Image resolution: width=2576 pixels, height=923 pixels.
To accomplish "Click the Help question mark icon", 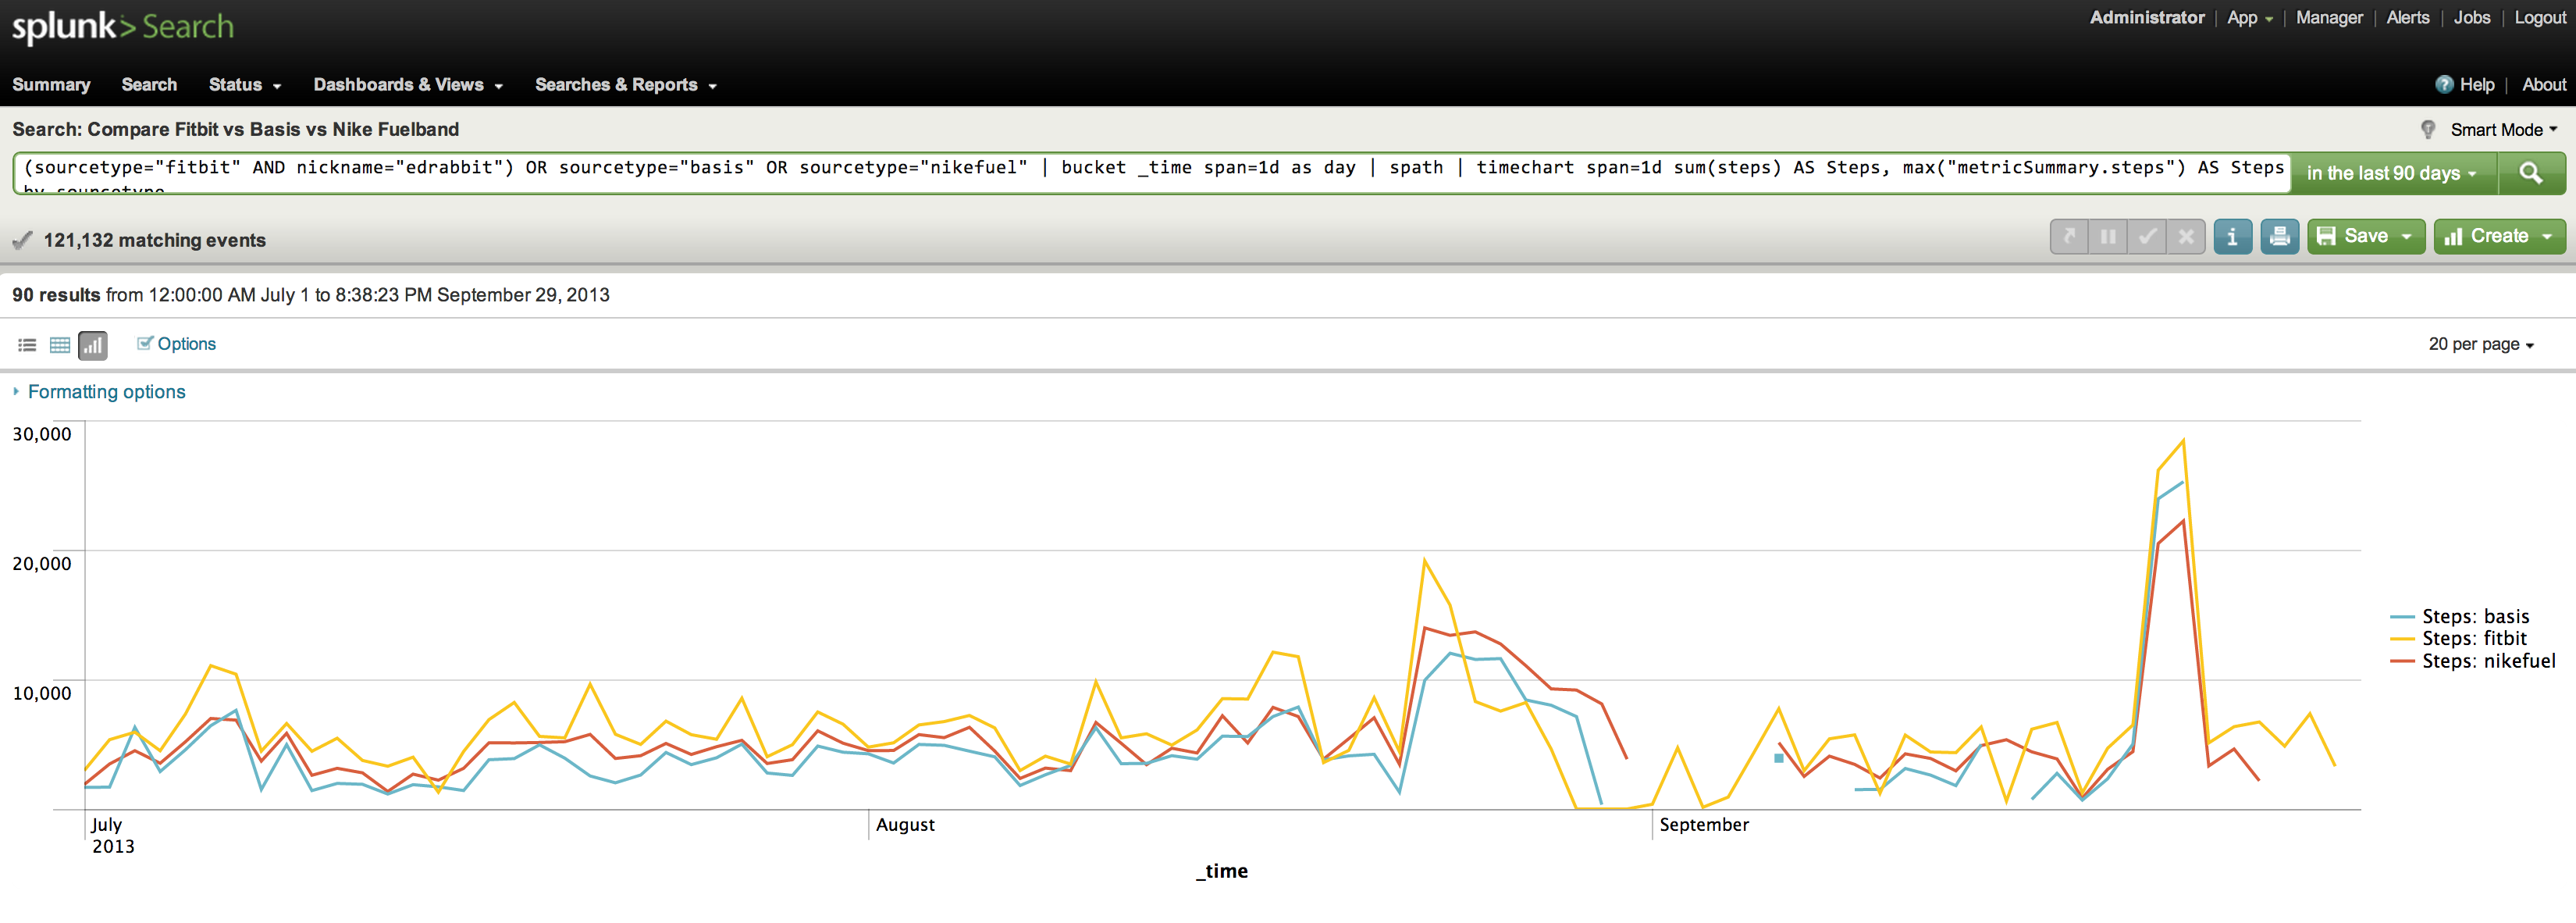I will coord(2444,85).
